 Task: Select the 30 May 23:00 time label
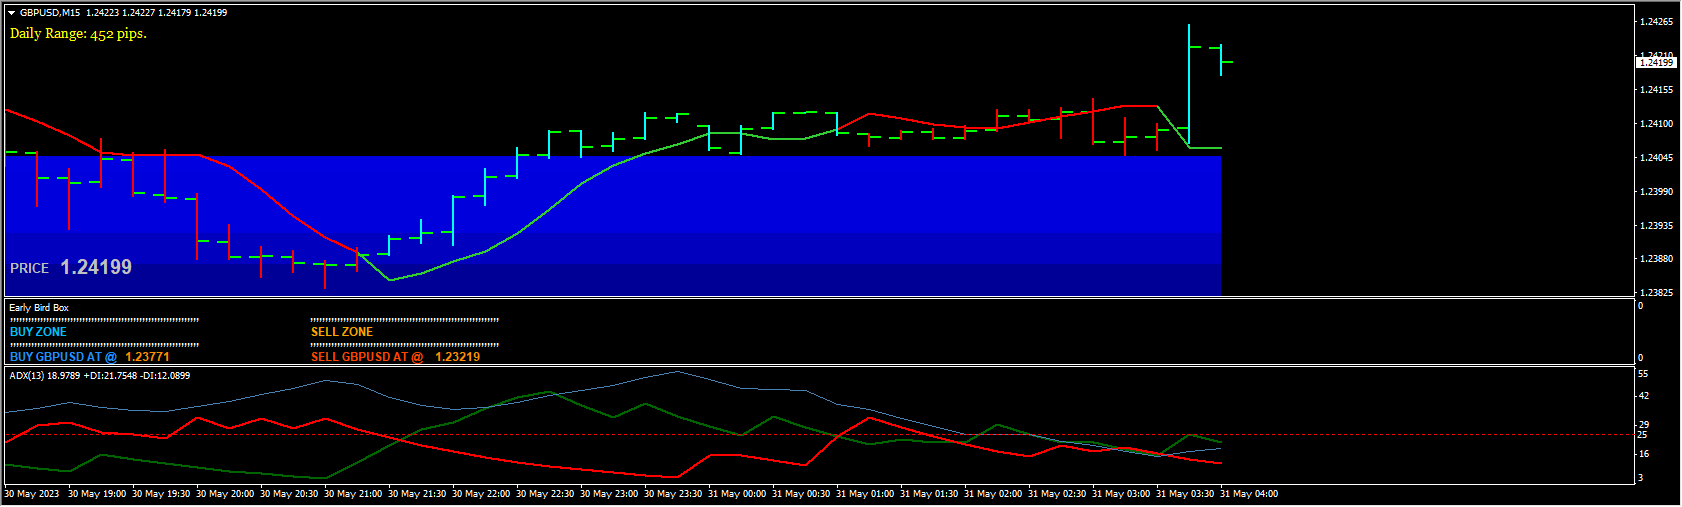tap(609, 494)
